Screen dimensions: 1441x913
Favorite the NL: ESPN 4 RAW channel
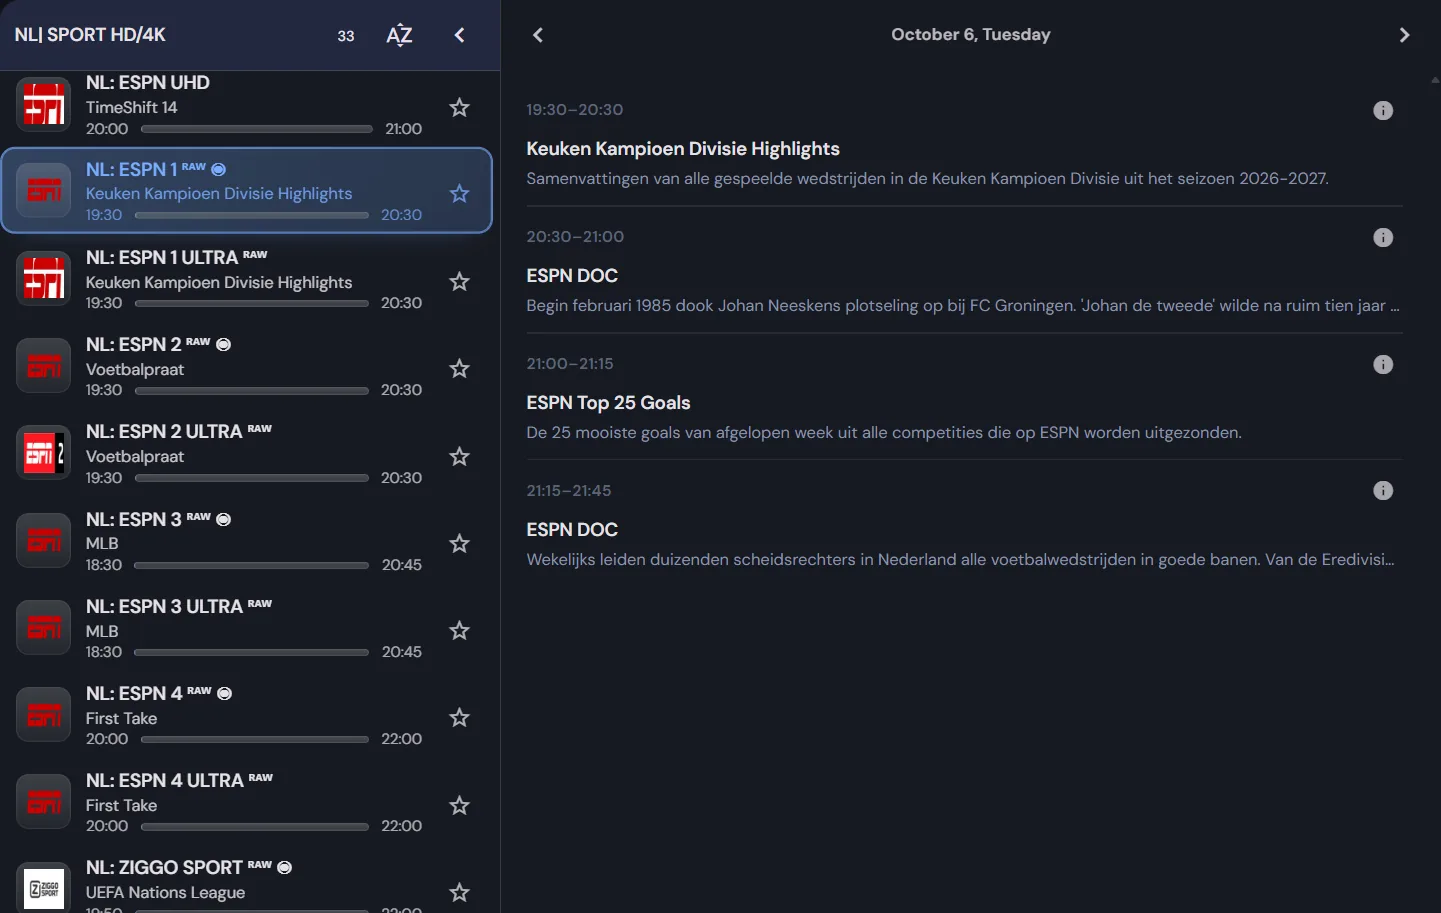(x=459, y=717)
